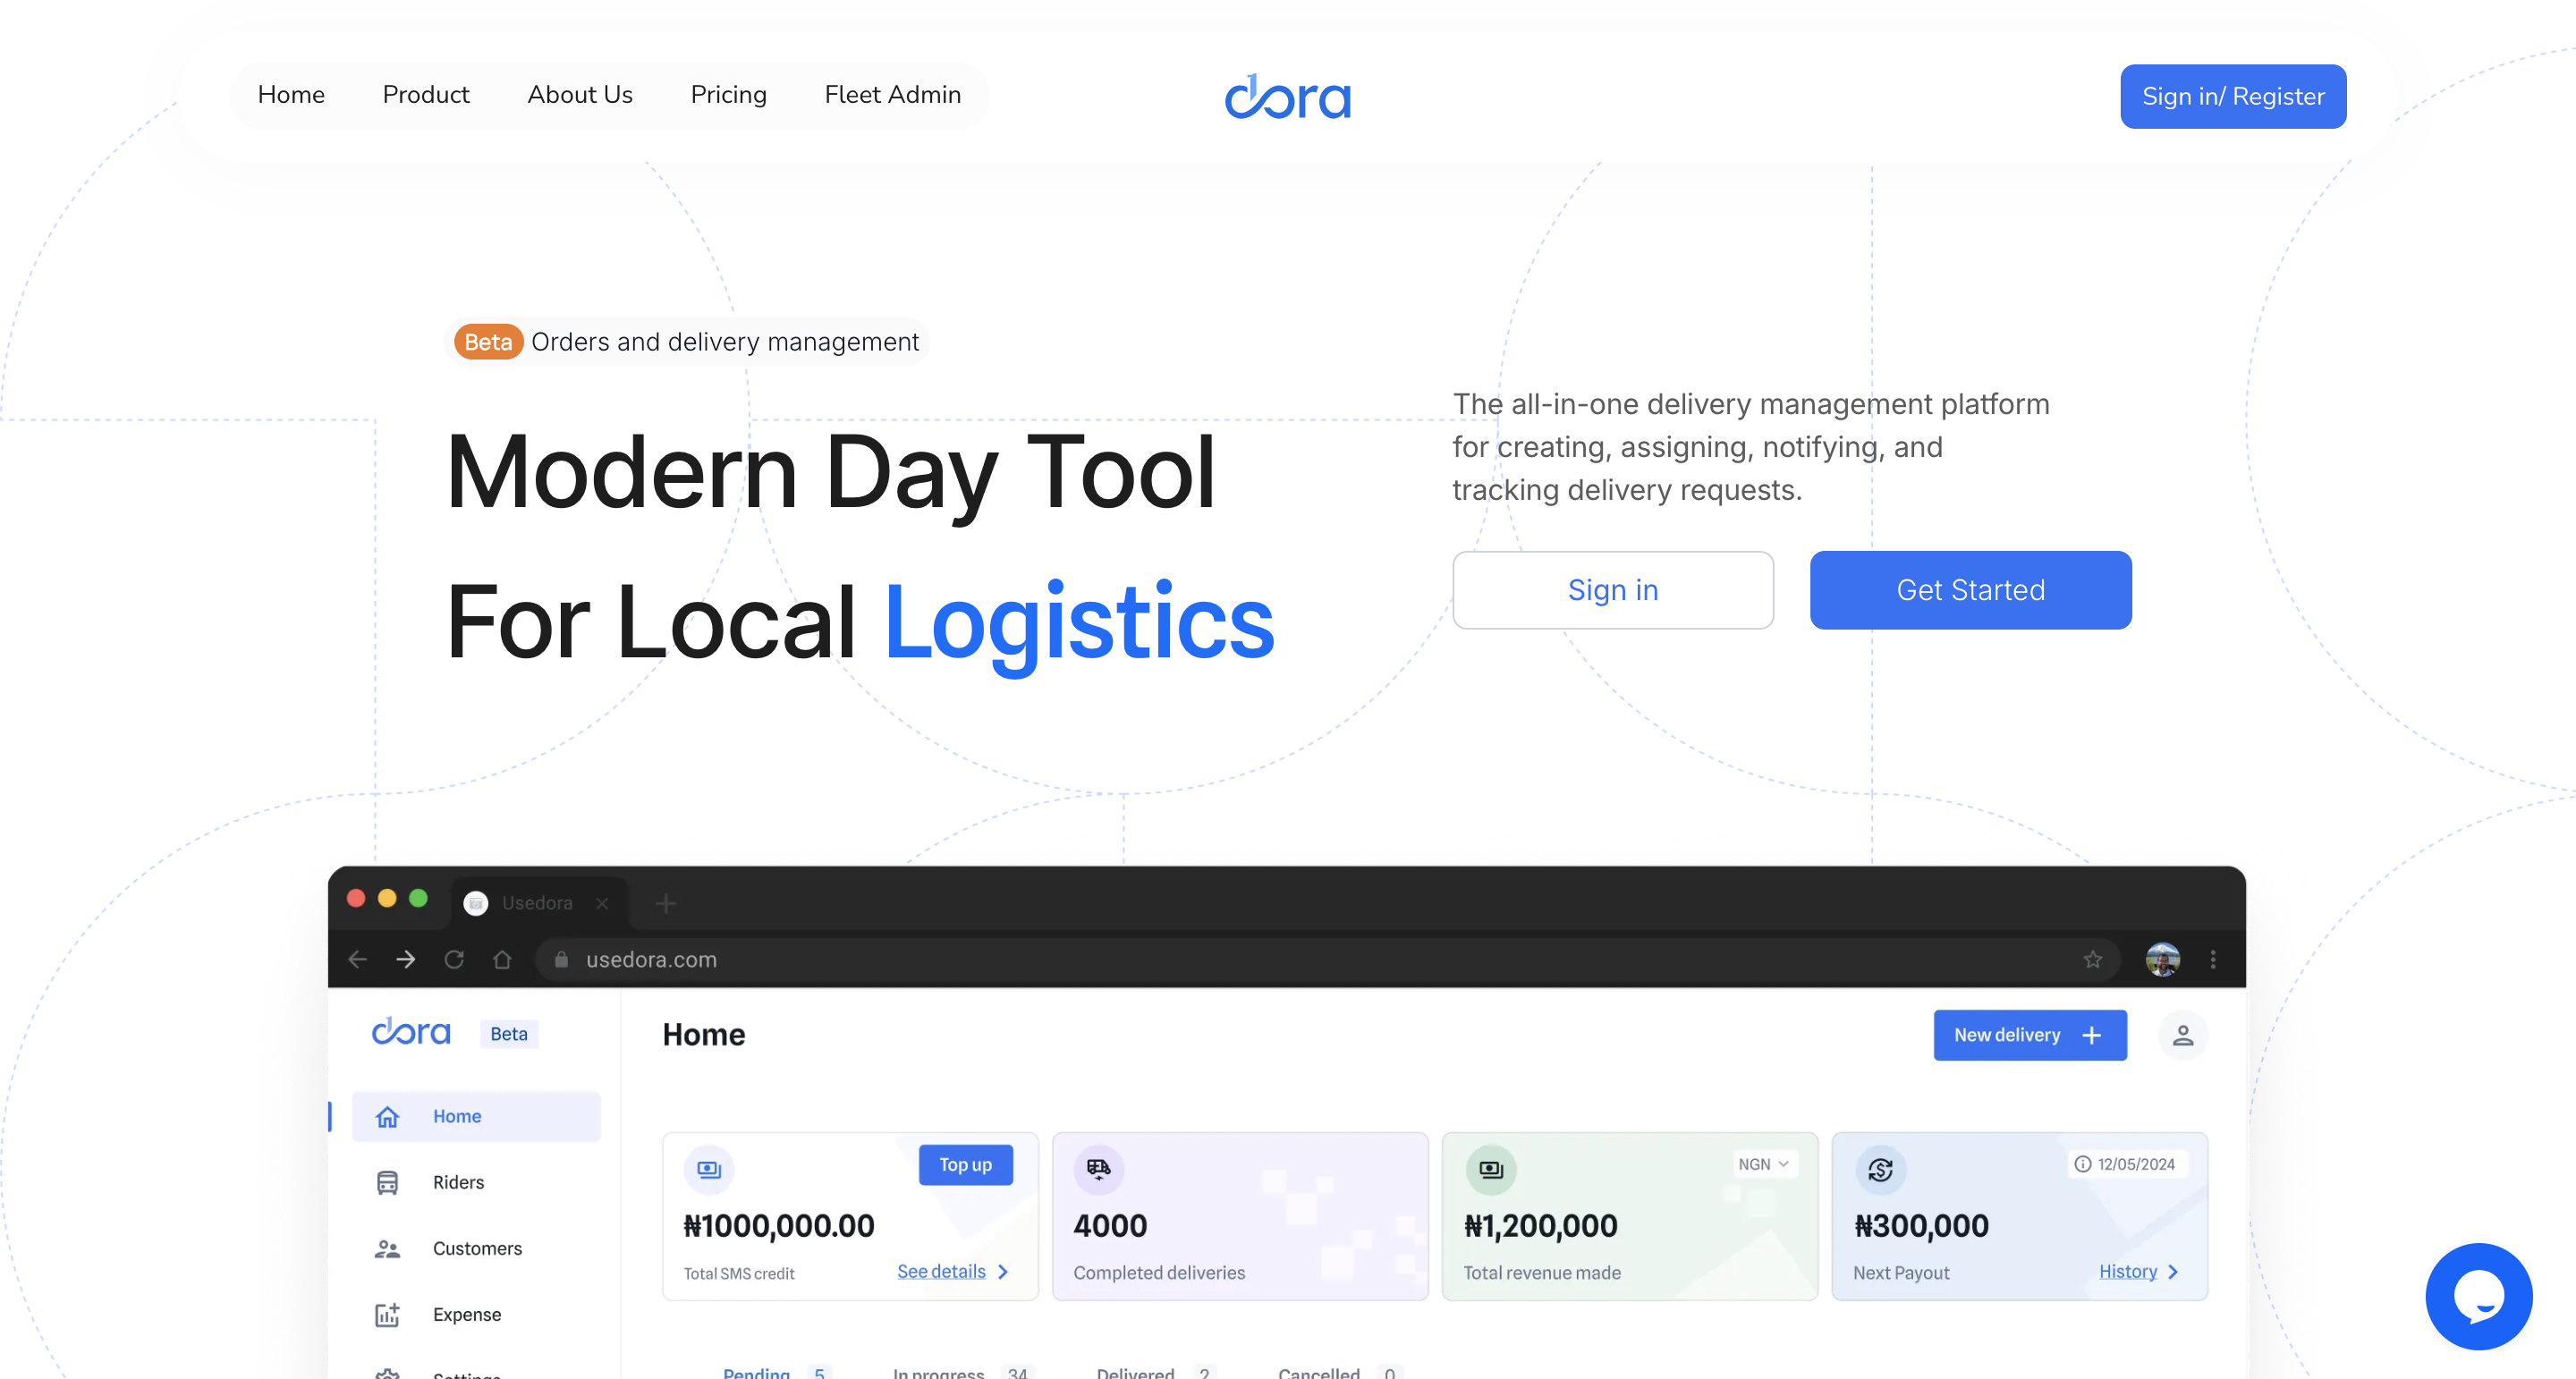Go to the Fleet Admin page
Screen dimensions: 2576x1379
click(892, 94)
